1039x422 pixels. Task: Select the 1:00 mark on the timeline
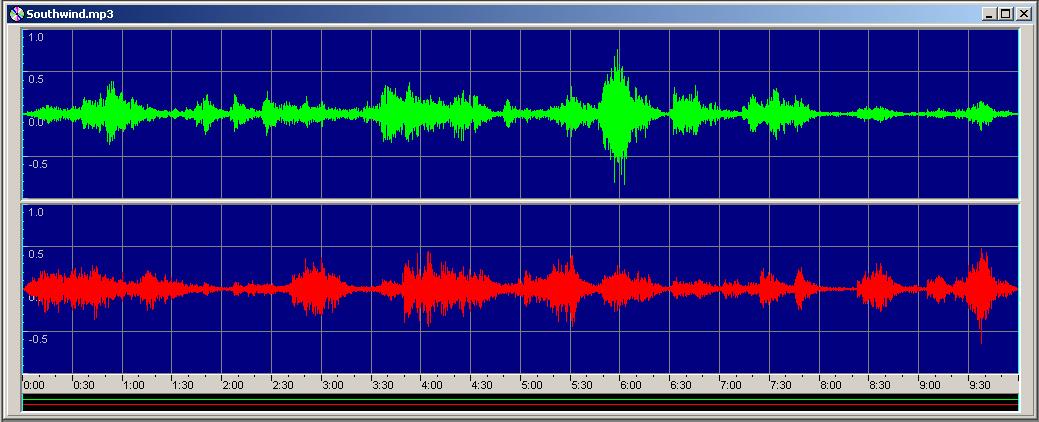coord(132,384)
